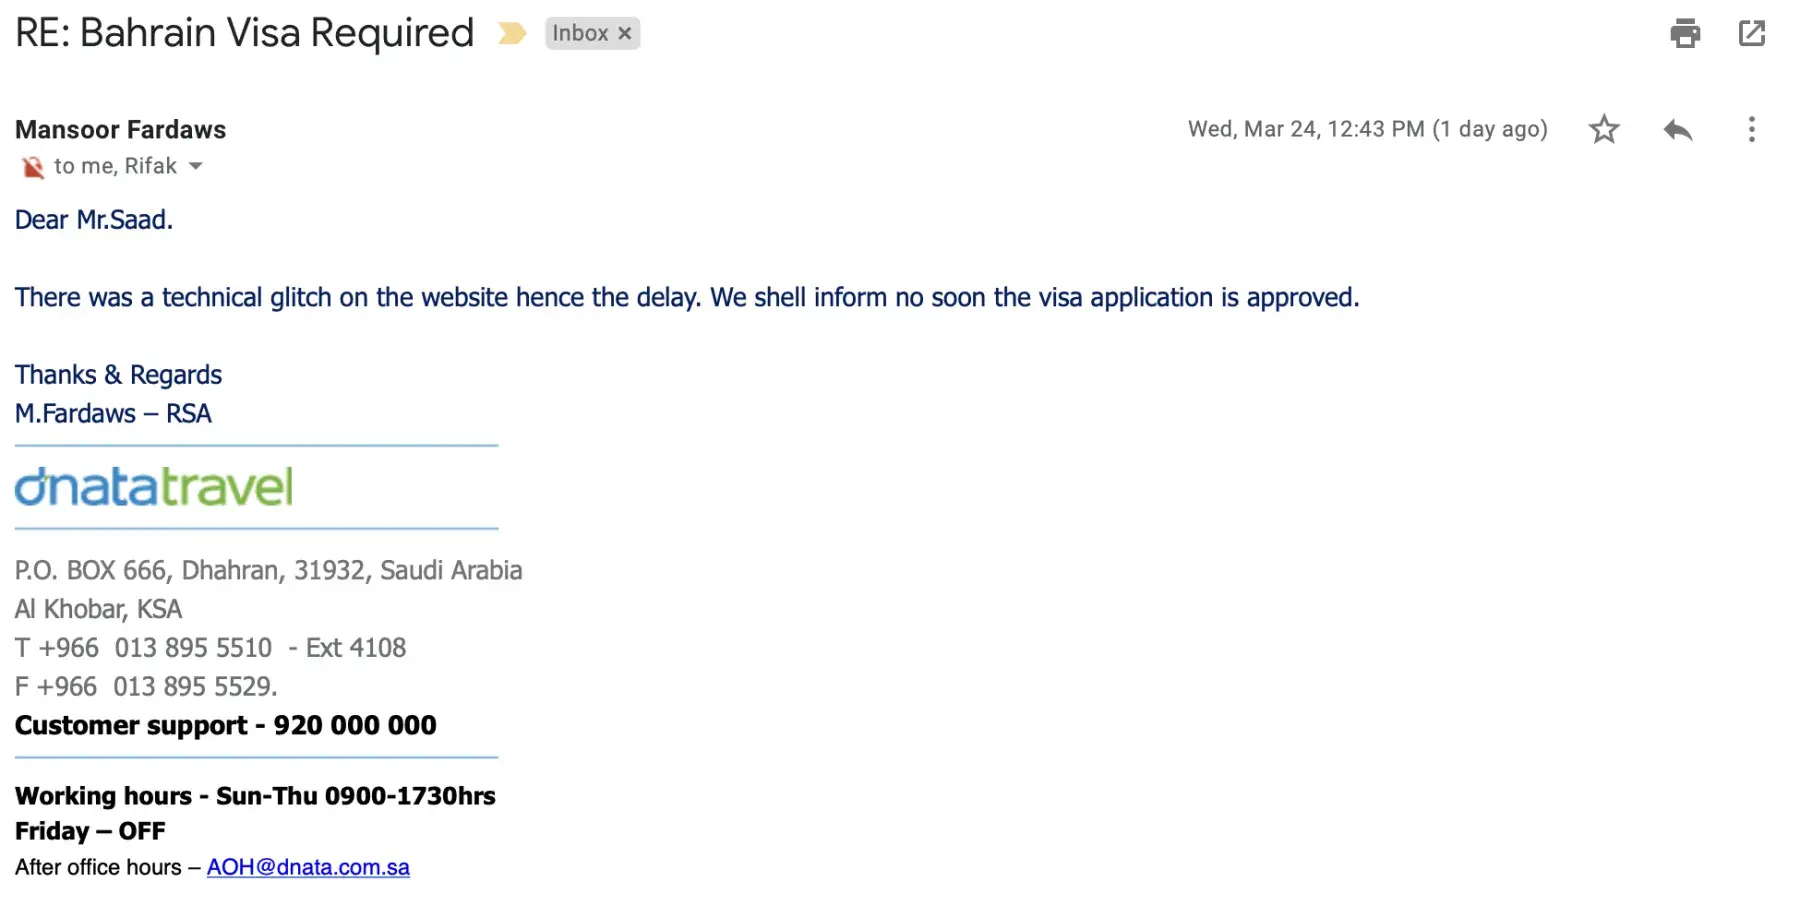Click the Wed, Mar 24 timestamp

pos(1367,129)
